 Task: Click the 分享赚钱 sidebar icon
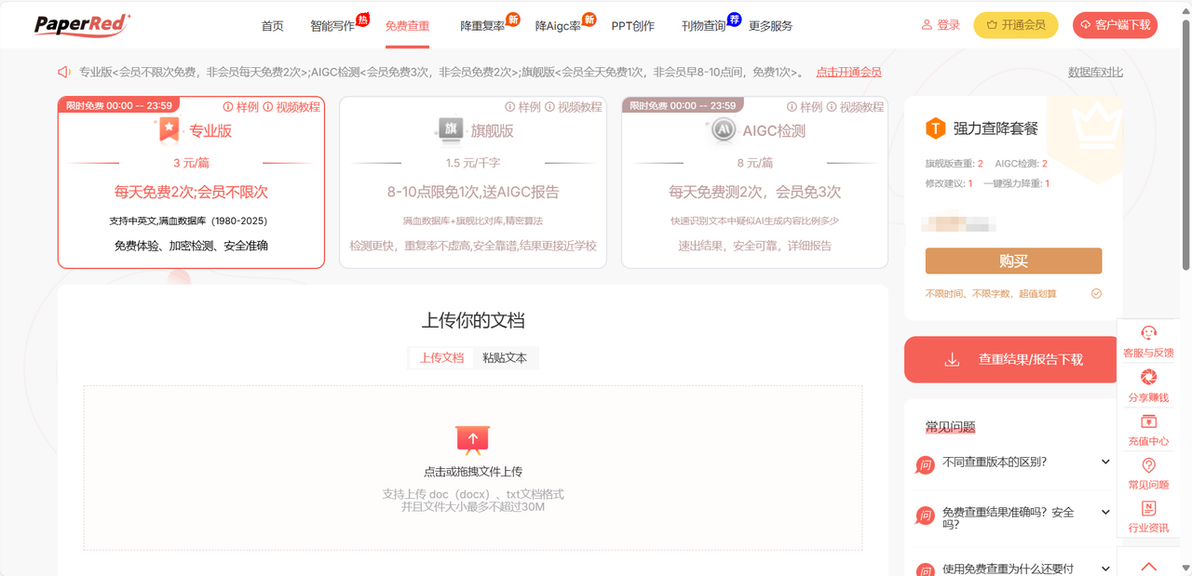(1149, 377)
